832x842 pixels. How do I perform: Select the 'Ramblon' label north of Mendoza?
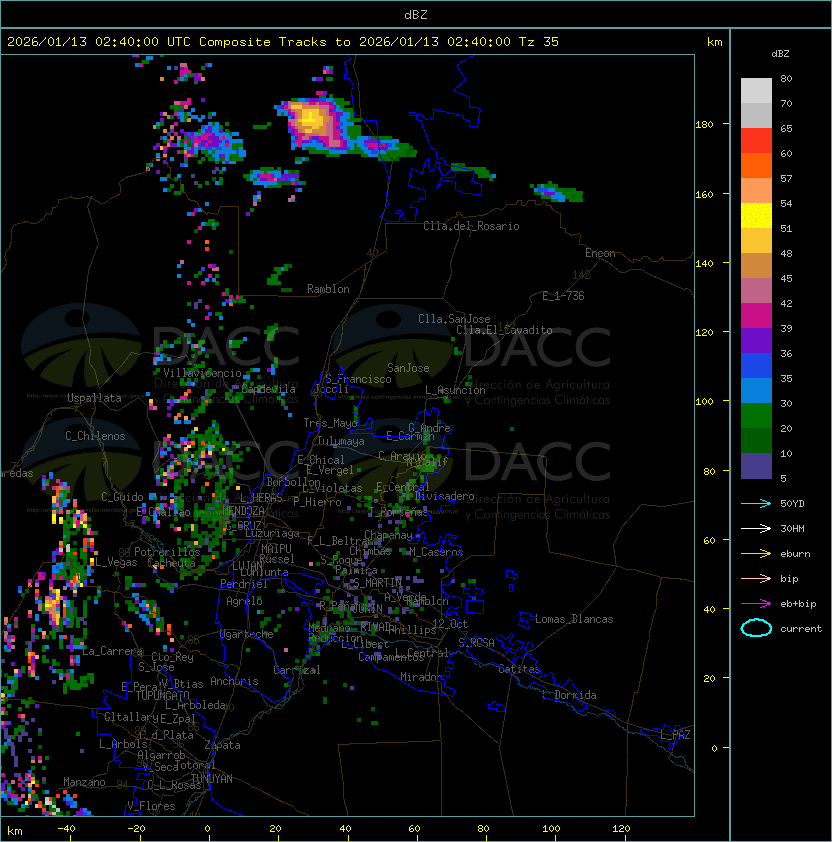[x=328, y=289]
